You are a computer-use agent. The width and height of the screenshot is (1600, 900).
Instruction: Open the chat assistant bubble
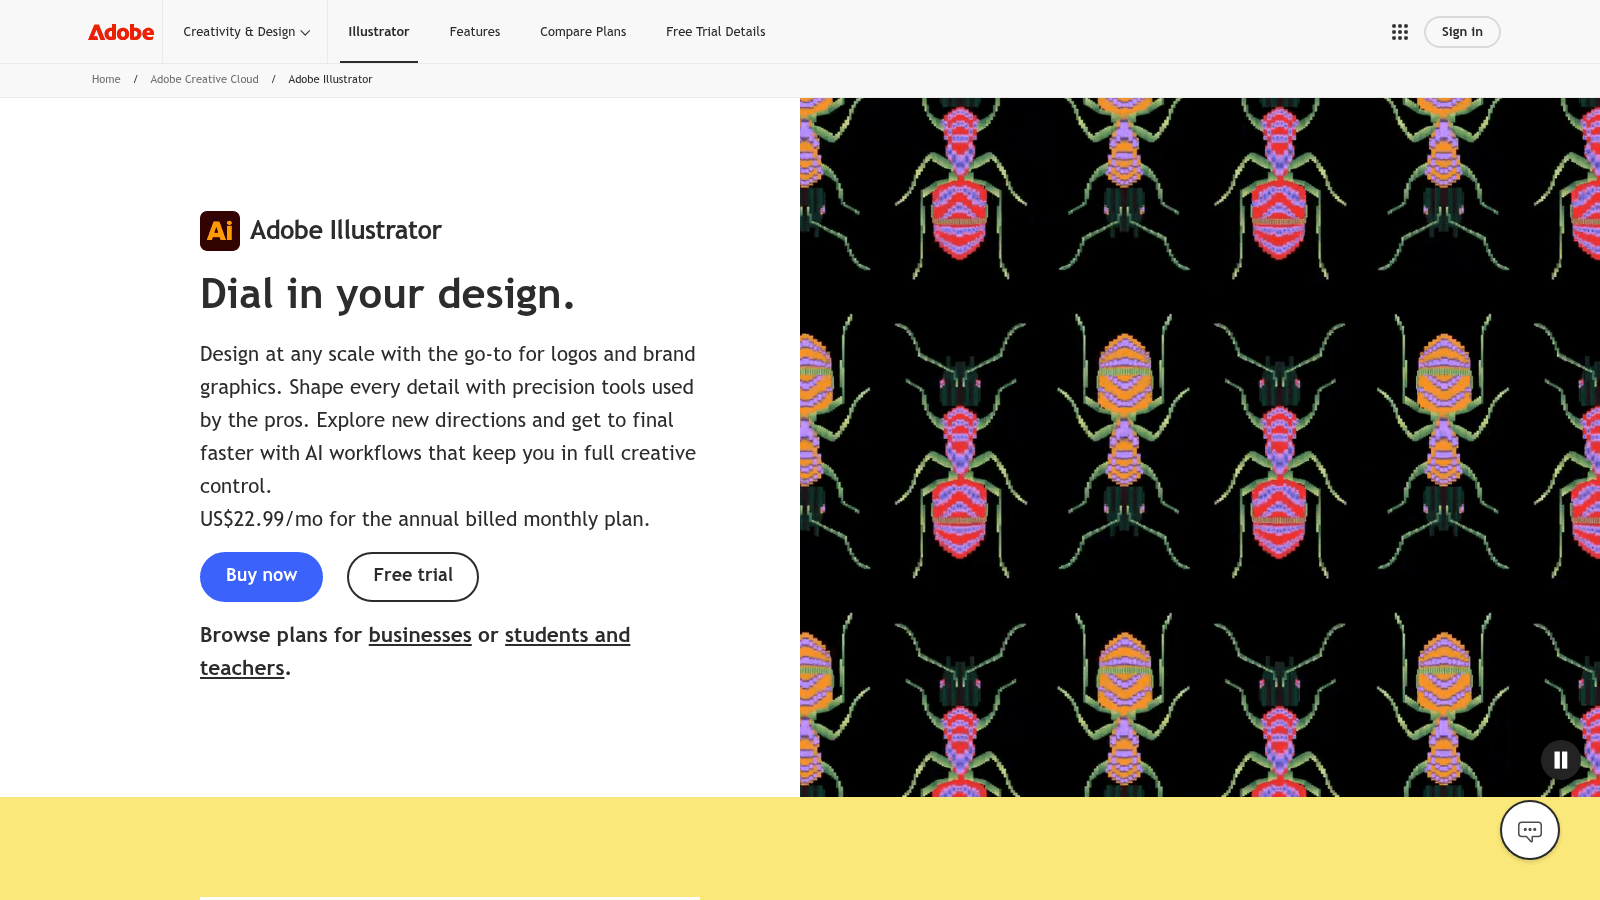(x=1530, y=830)
